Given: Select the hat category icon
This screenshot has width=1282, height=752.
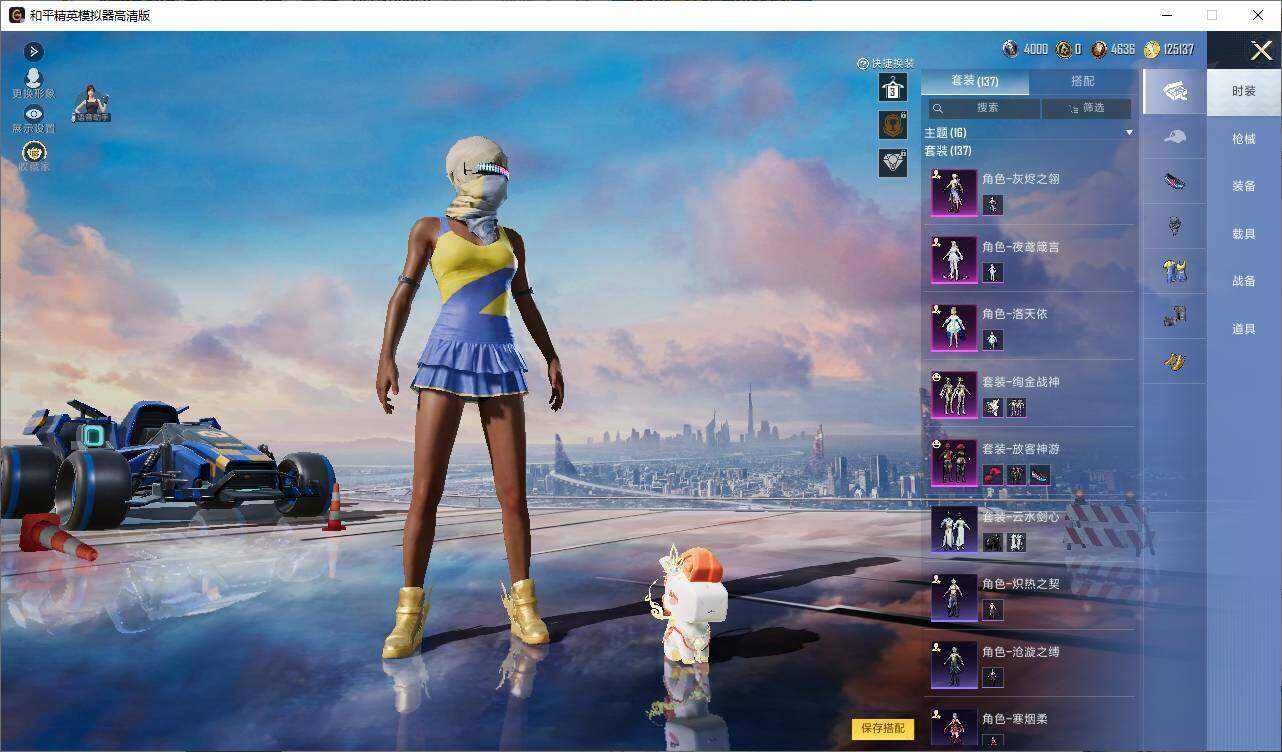Looking at the screenshot, I should (x=1175, y=137).
